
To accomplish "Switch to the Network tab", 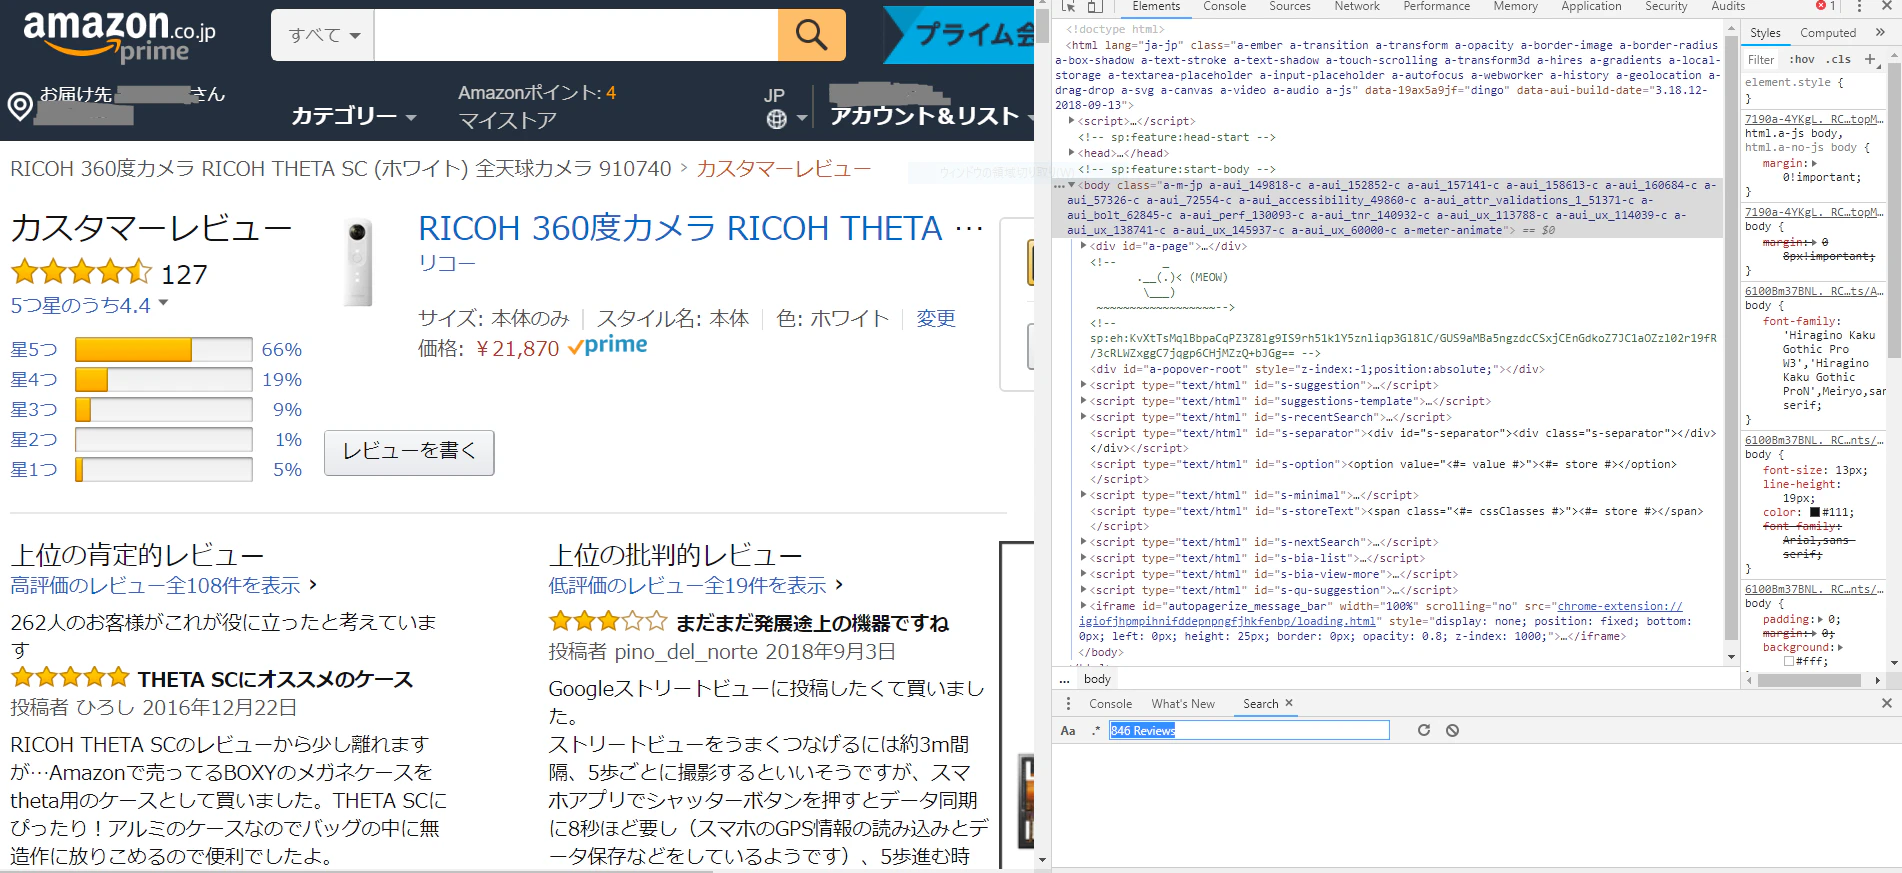I will pyautogui.click(x=1357, y=6).
